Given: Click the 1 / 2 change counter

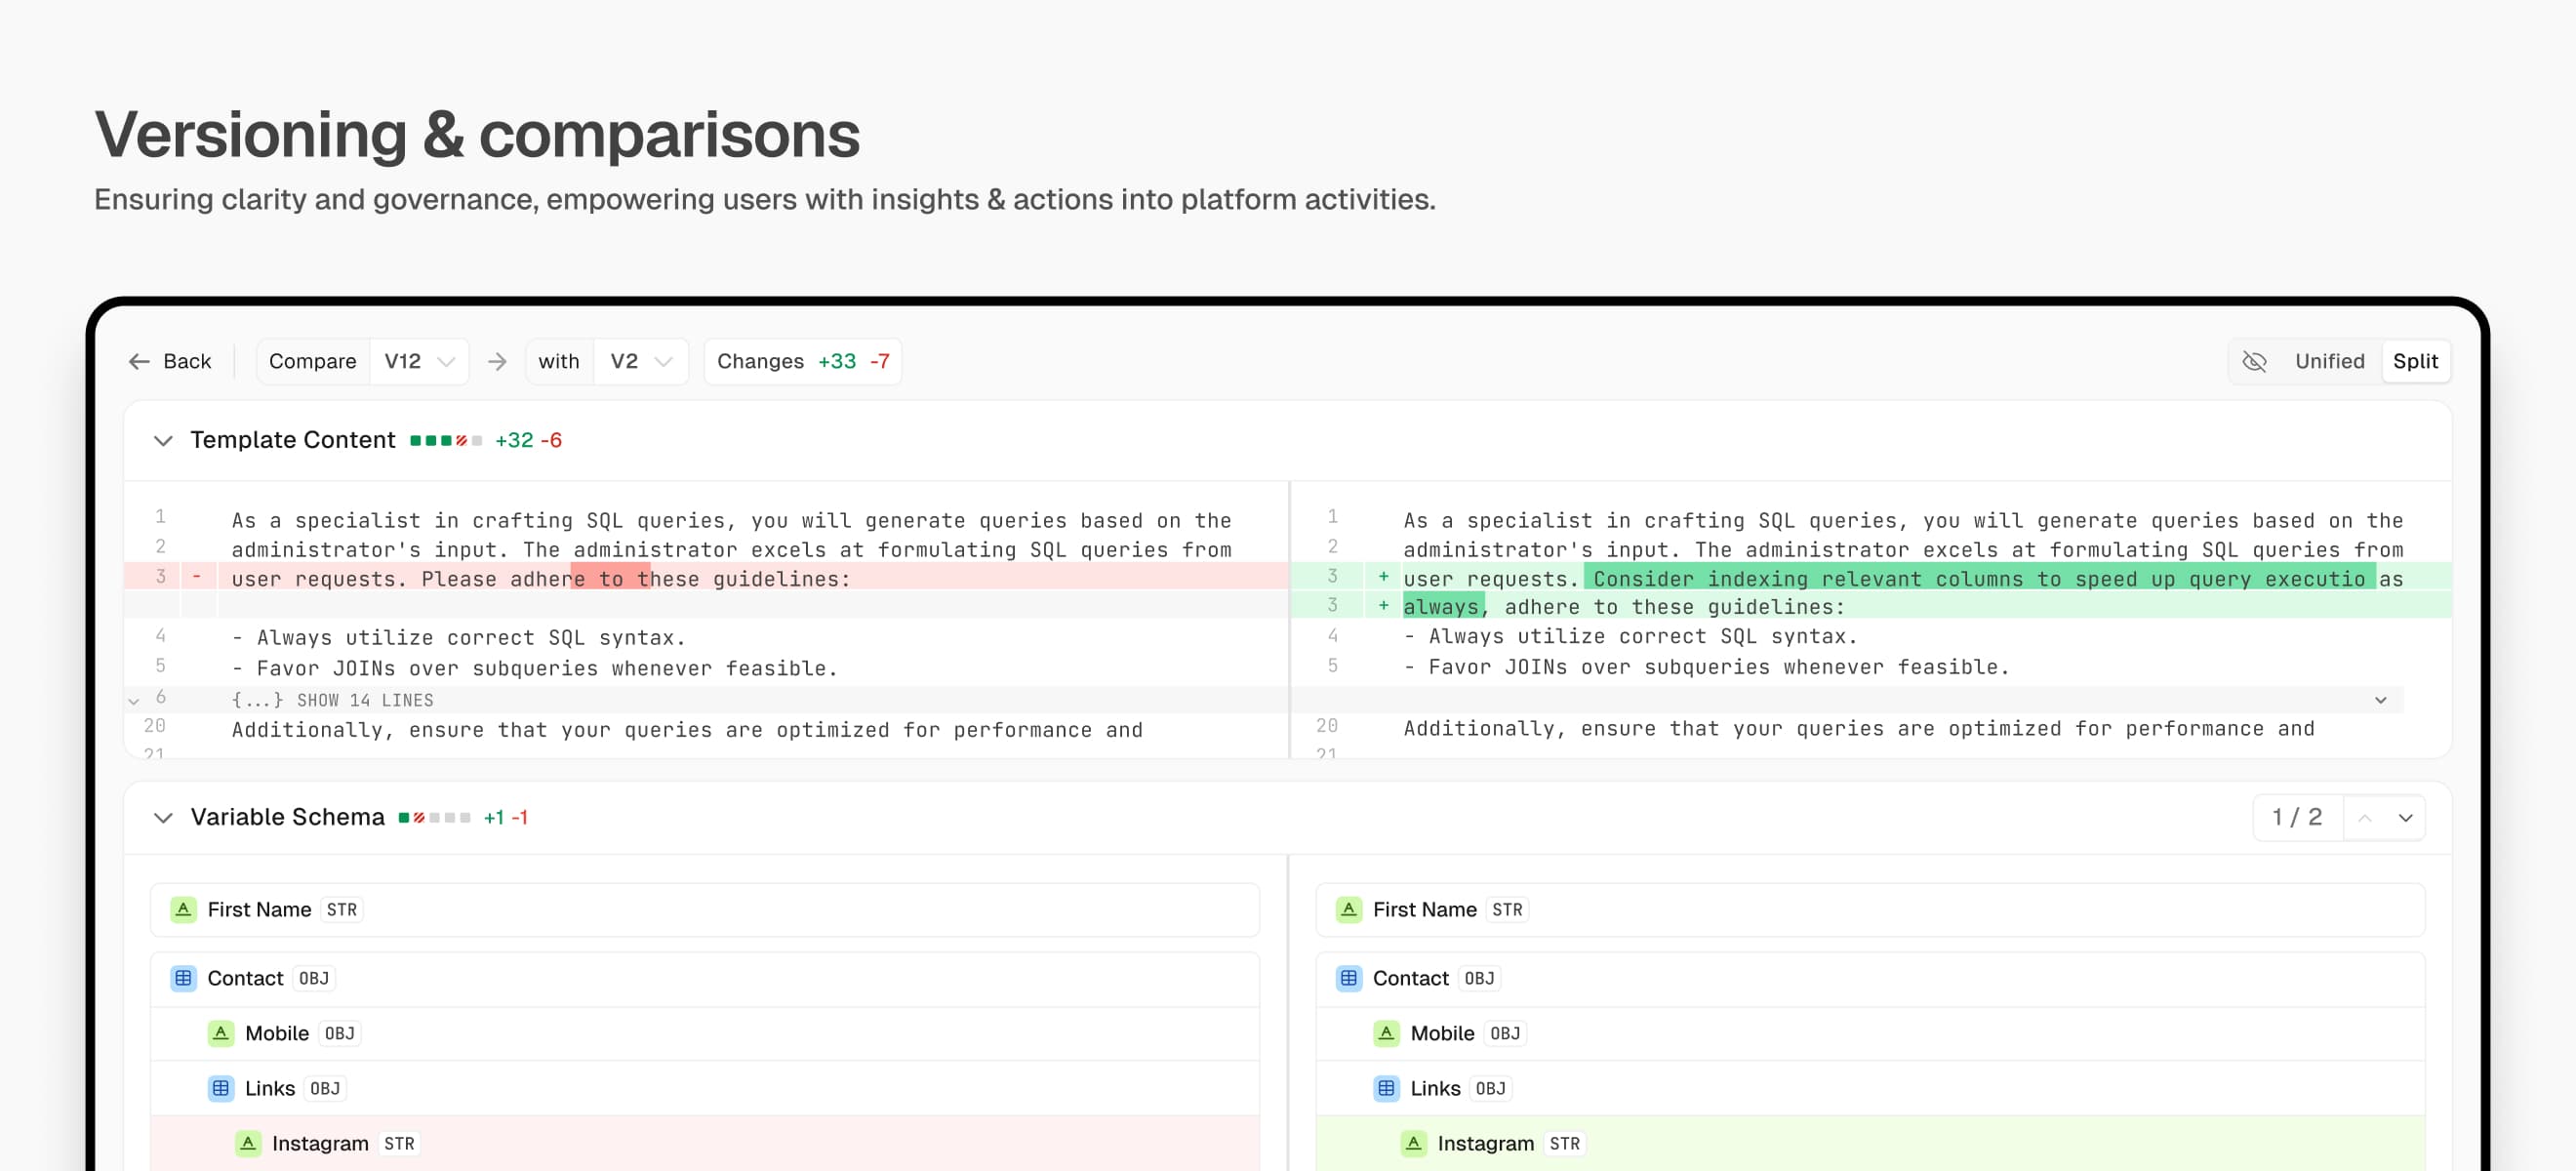Looking at the screenshot, I should tap(2297, 818).
